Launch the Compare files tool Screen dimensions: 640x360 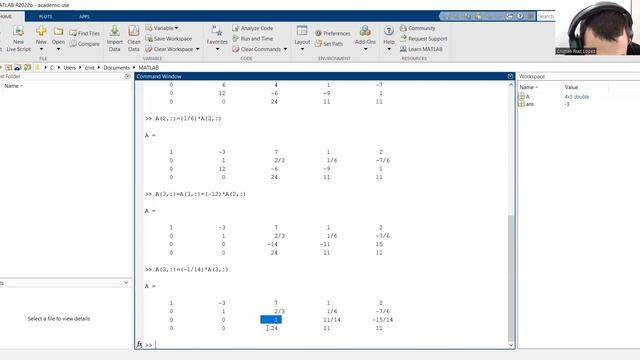pyautogui.click(x=84, y=44)
